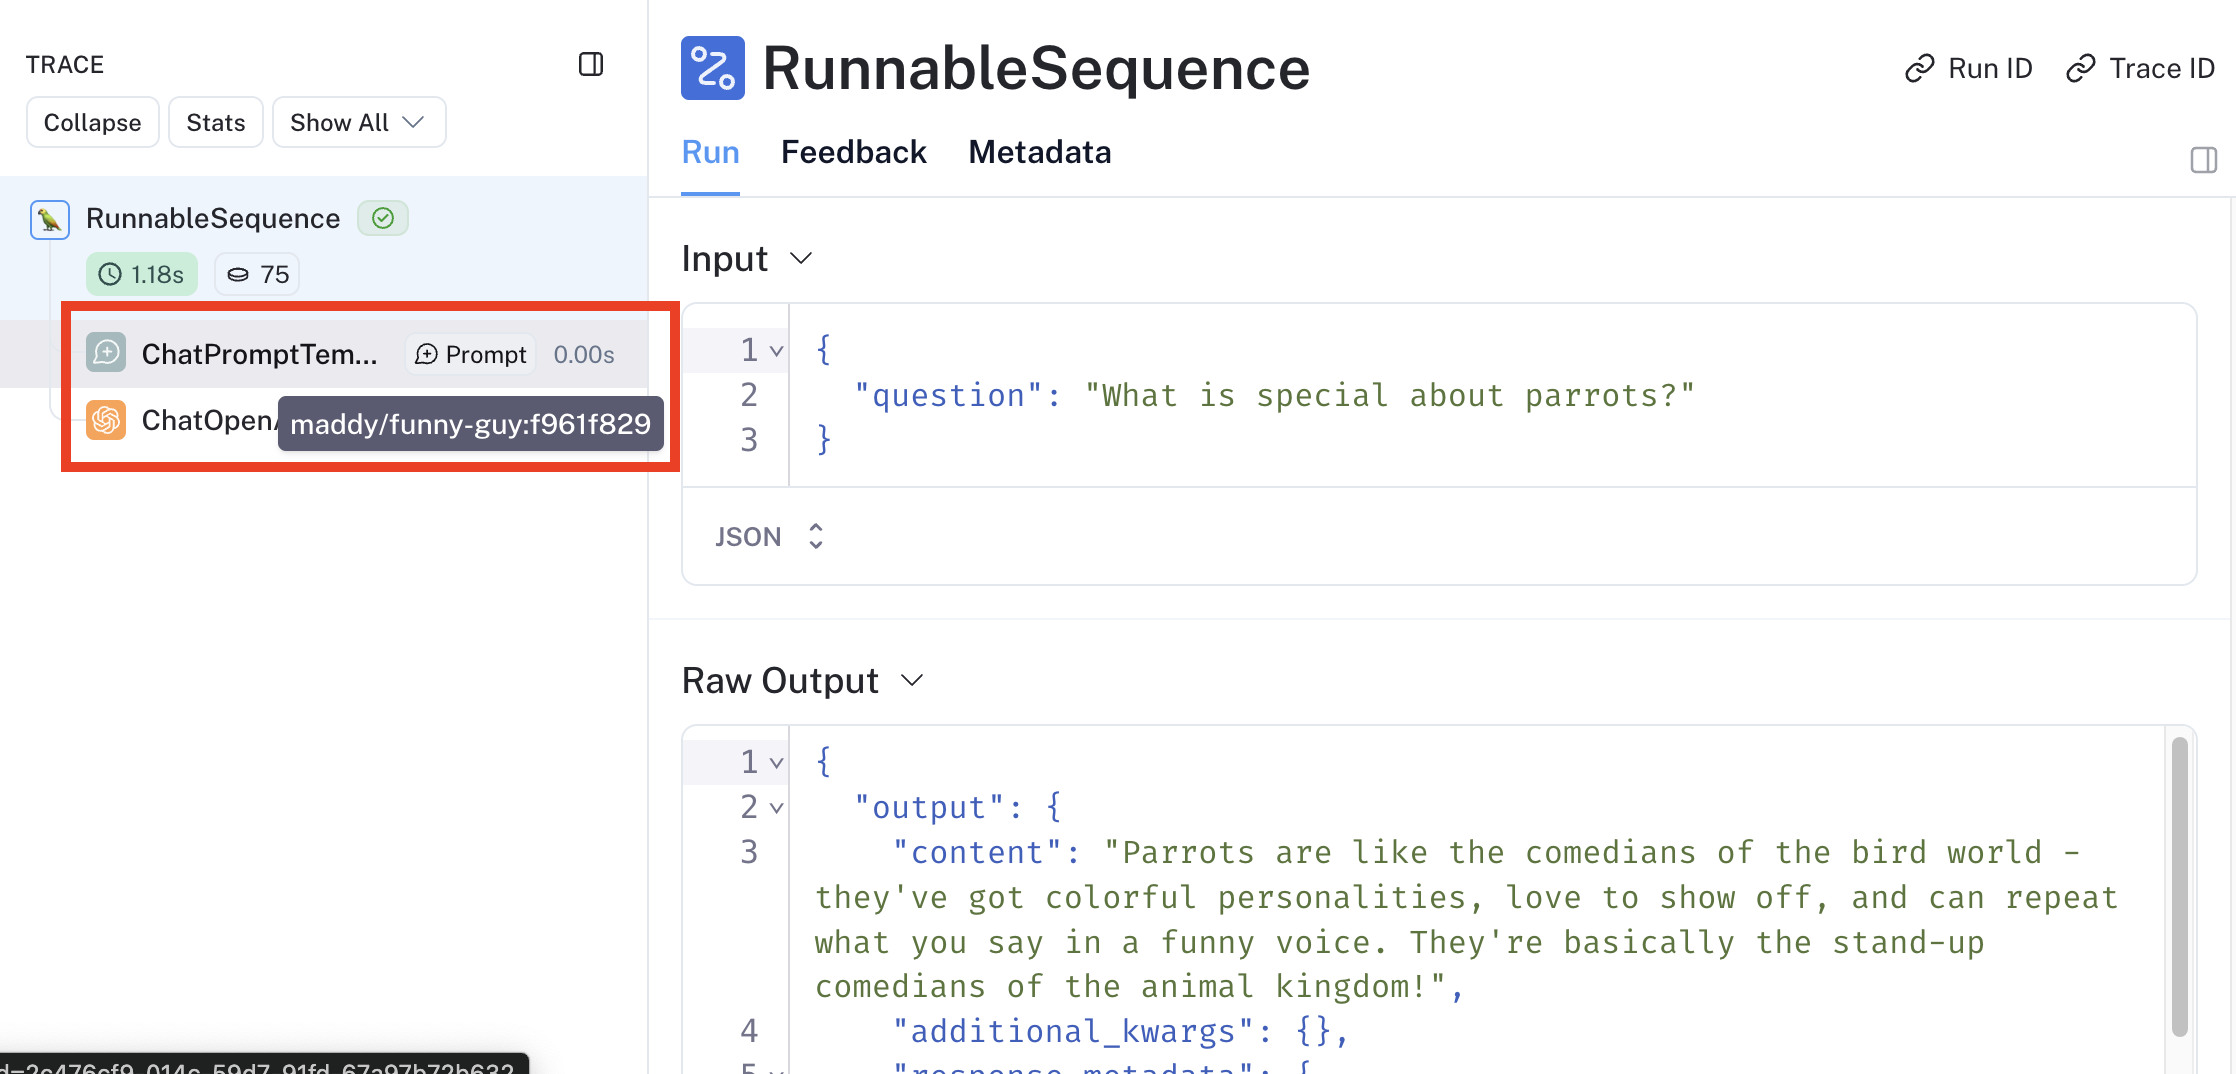Click the parrot icon beside RunnableSequence

point(49,219)
